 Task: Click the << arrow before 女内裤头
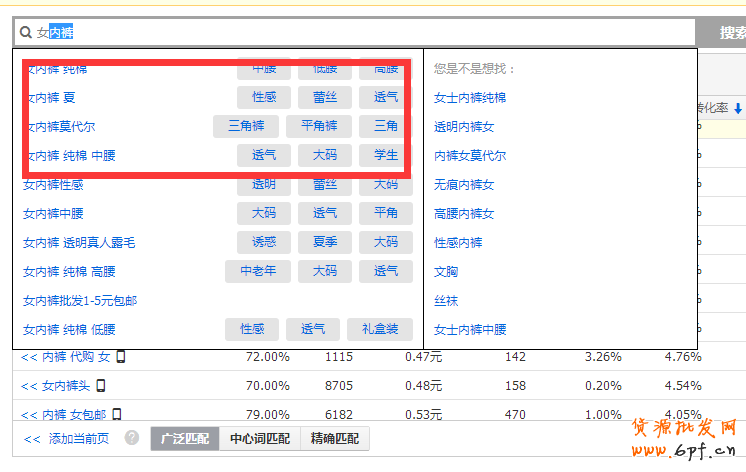tap(30, 385)
